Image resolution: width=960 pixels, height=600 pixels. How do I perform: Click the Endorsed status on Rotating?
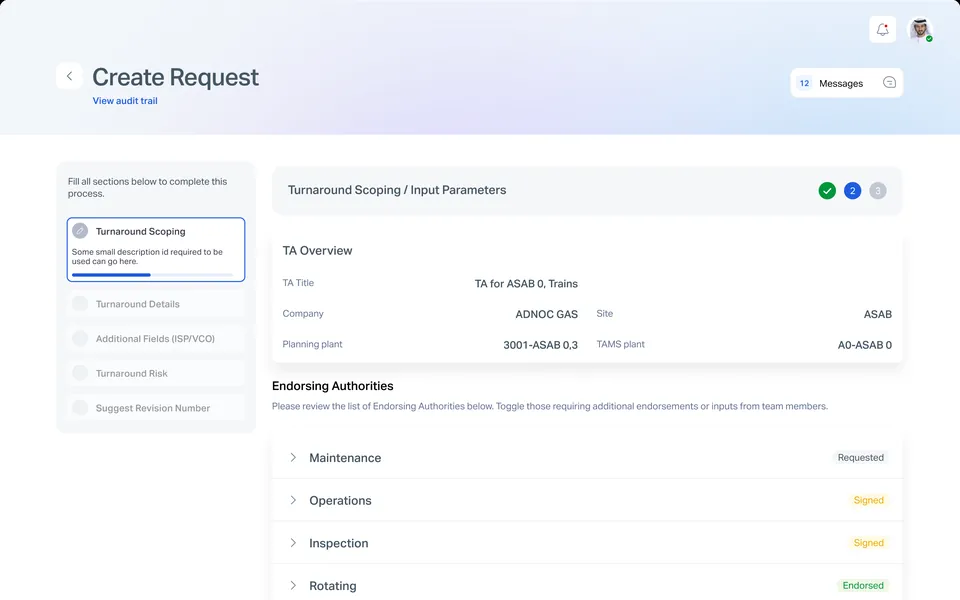(x=863, y=585)
